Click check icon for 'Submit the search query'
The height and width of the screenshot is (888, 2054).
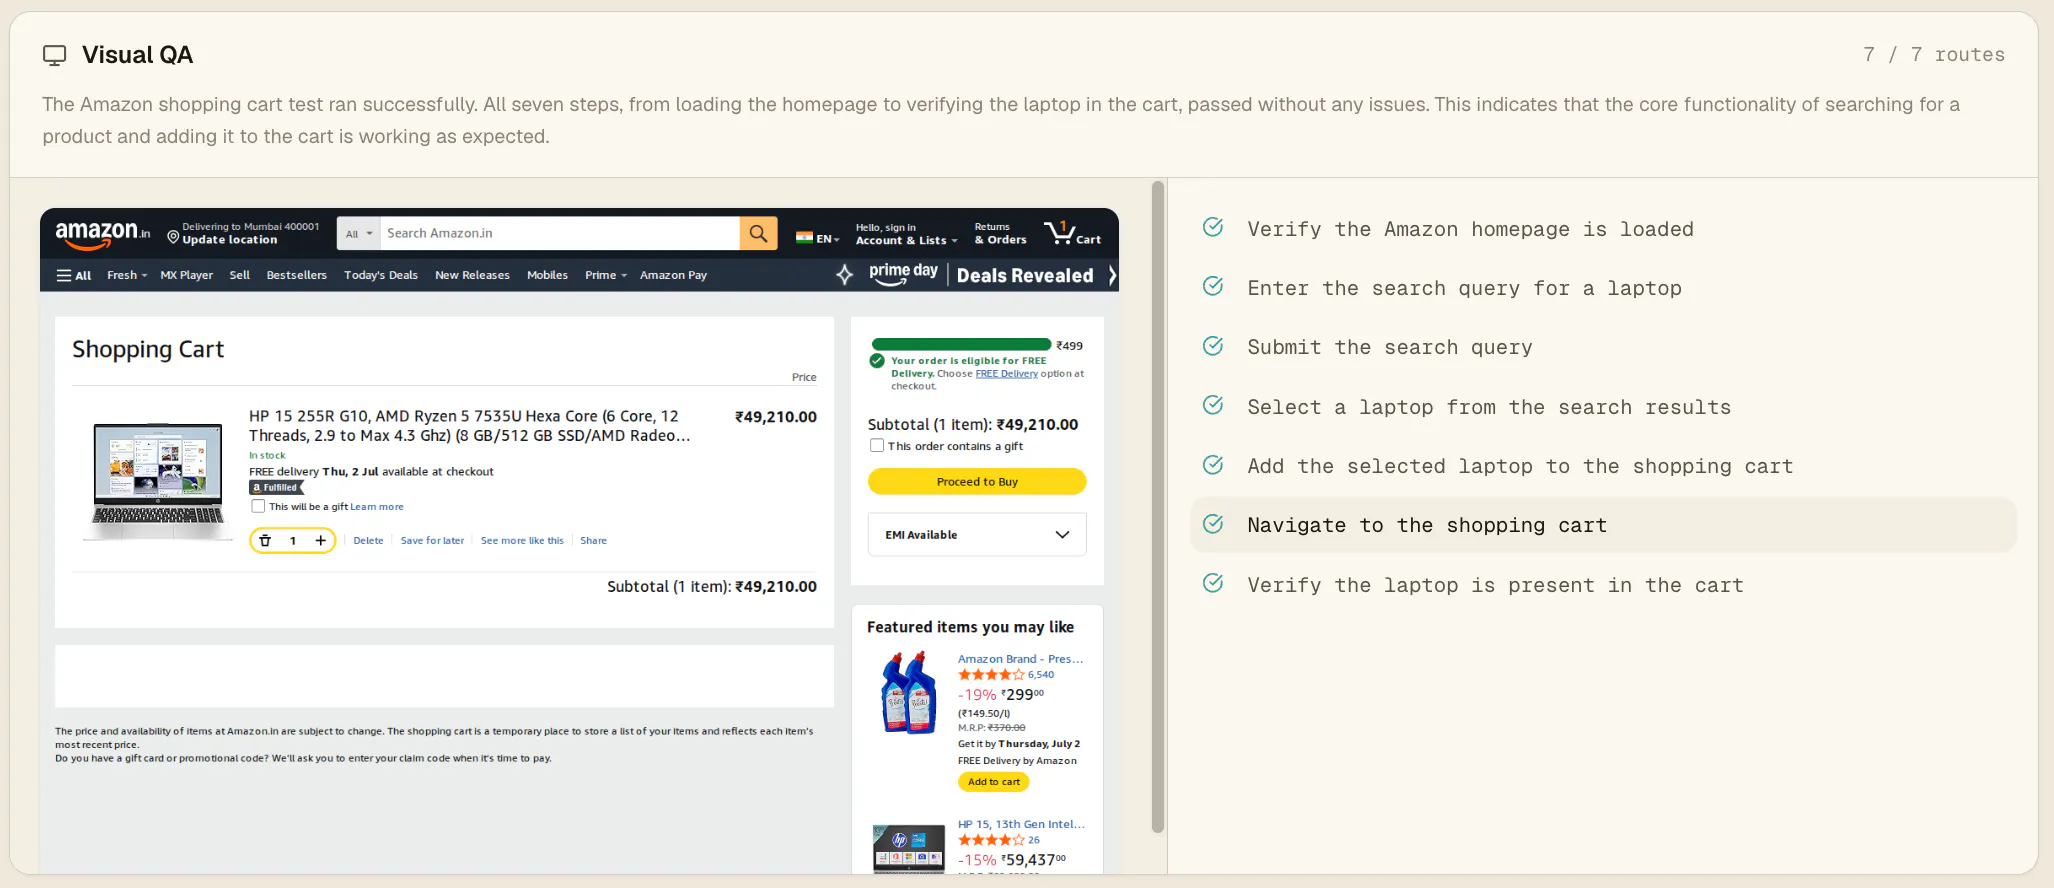tap(1213, 346)
